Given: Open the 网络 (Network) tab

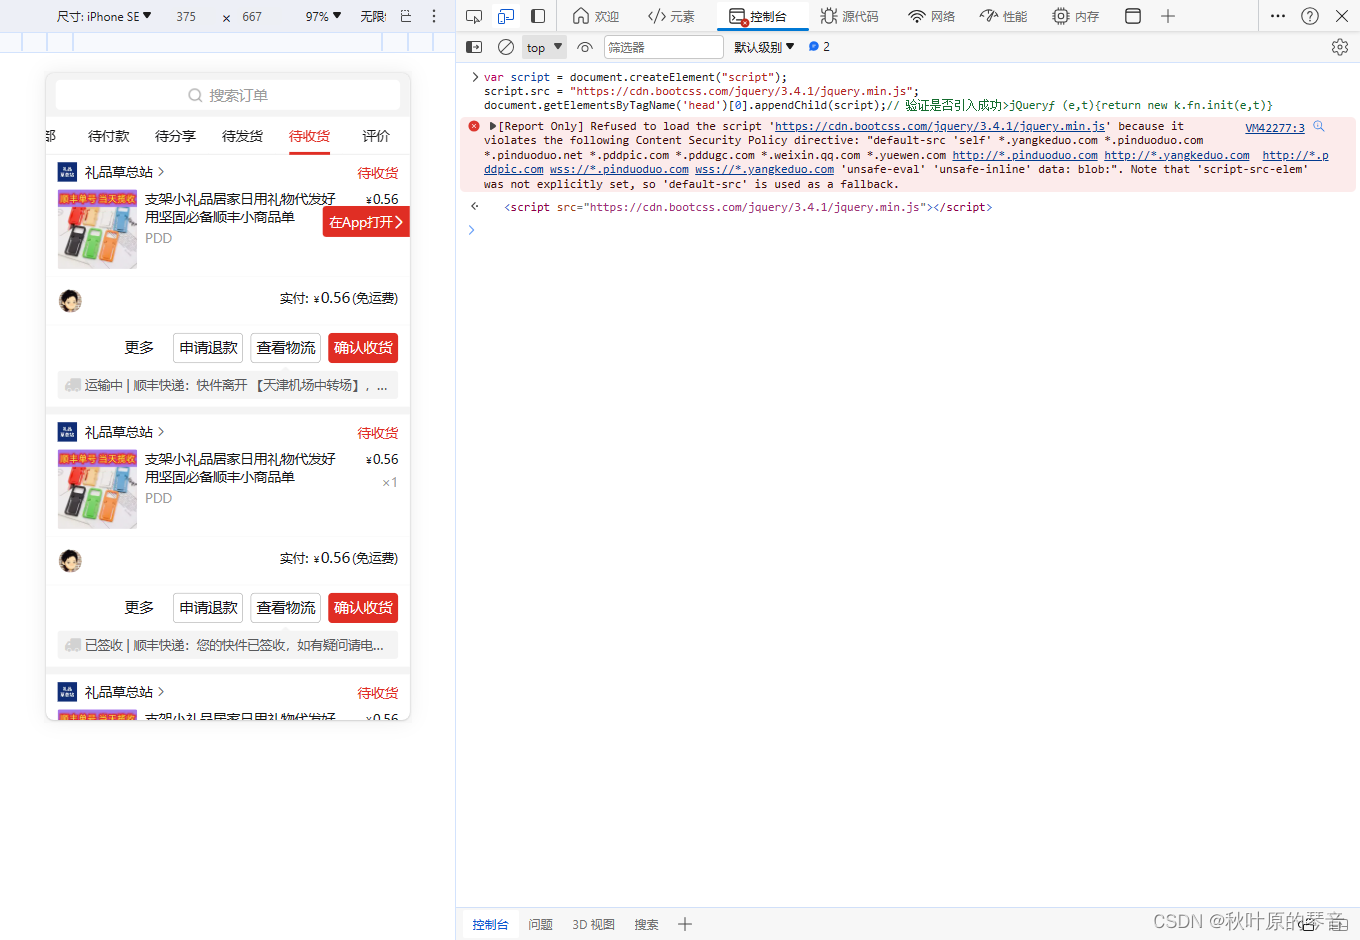Looking at the screenshot, I should (x=932, y=16).
